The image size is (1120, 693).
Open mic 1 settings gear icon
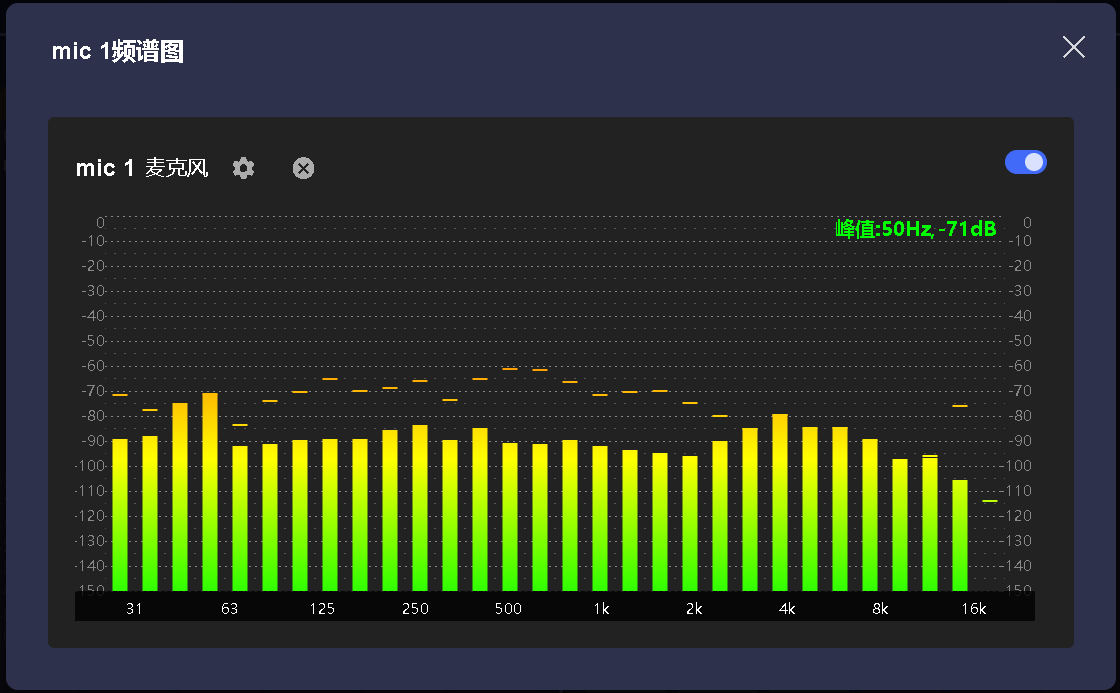[243, 168]
